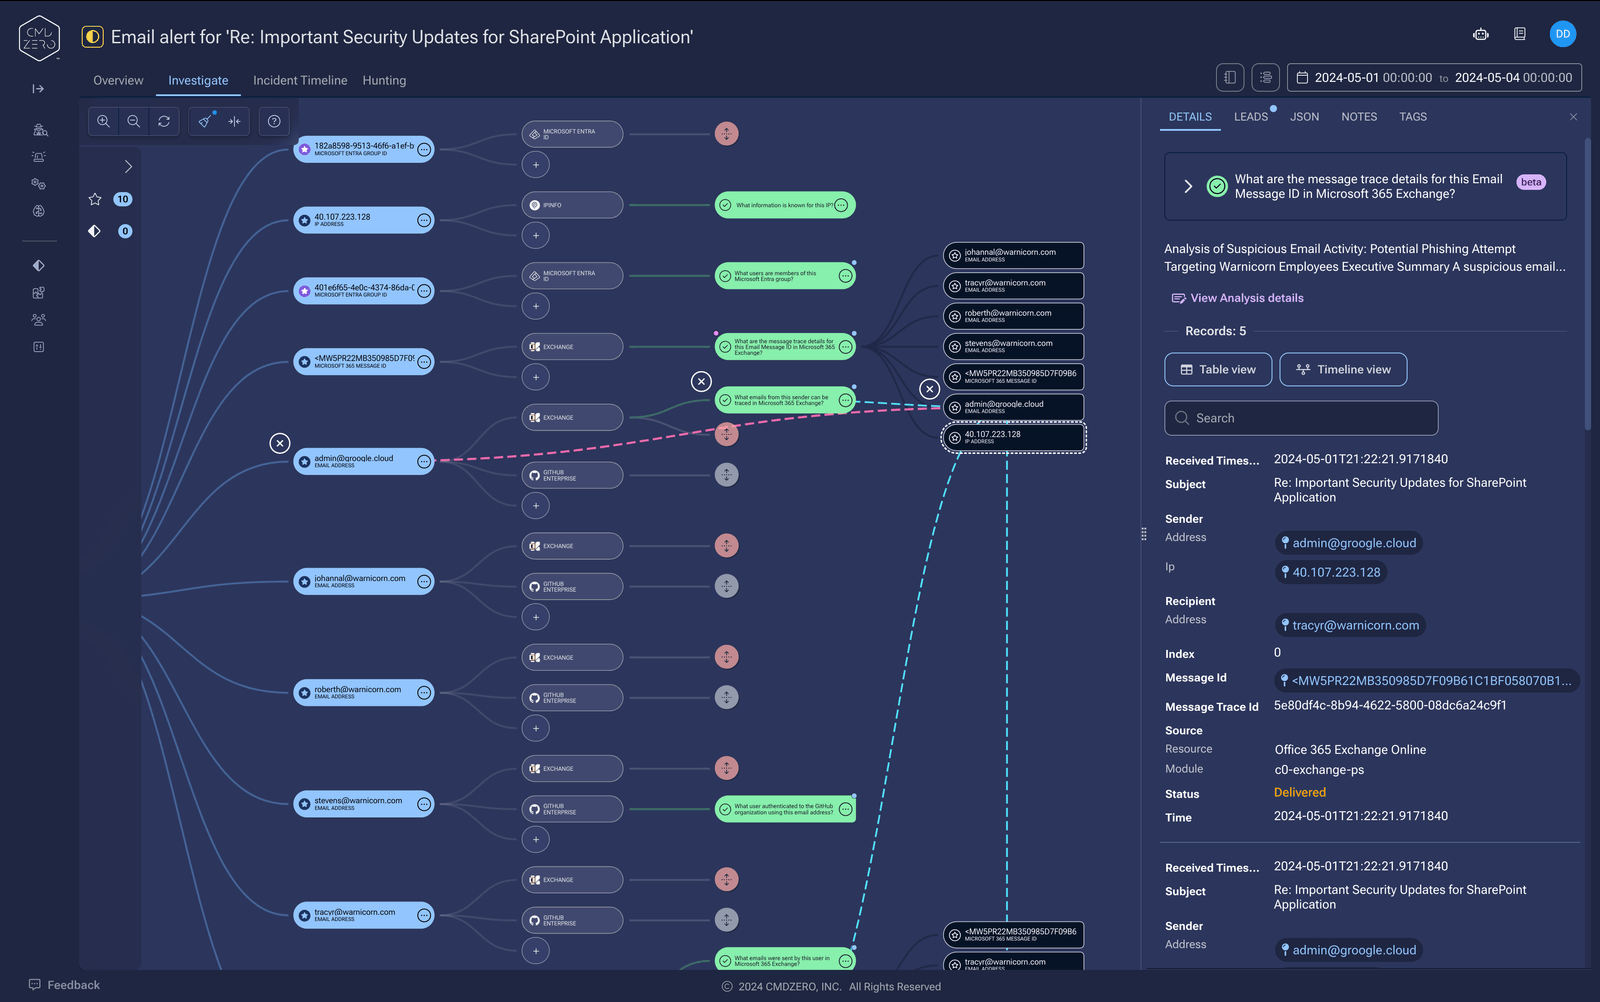Open the gears automation sidebar icon
This screenshot has height=1002, width=1600.
point(39,184)
